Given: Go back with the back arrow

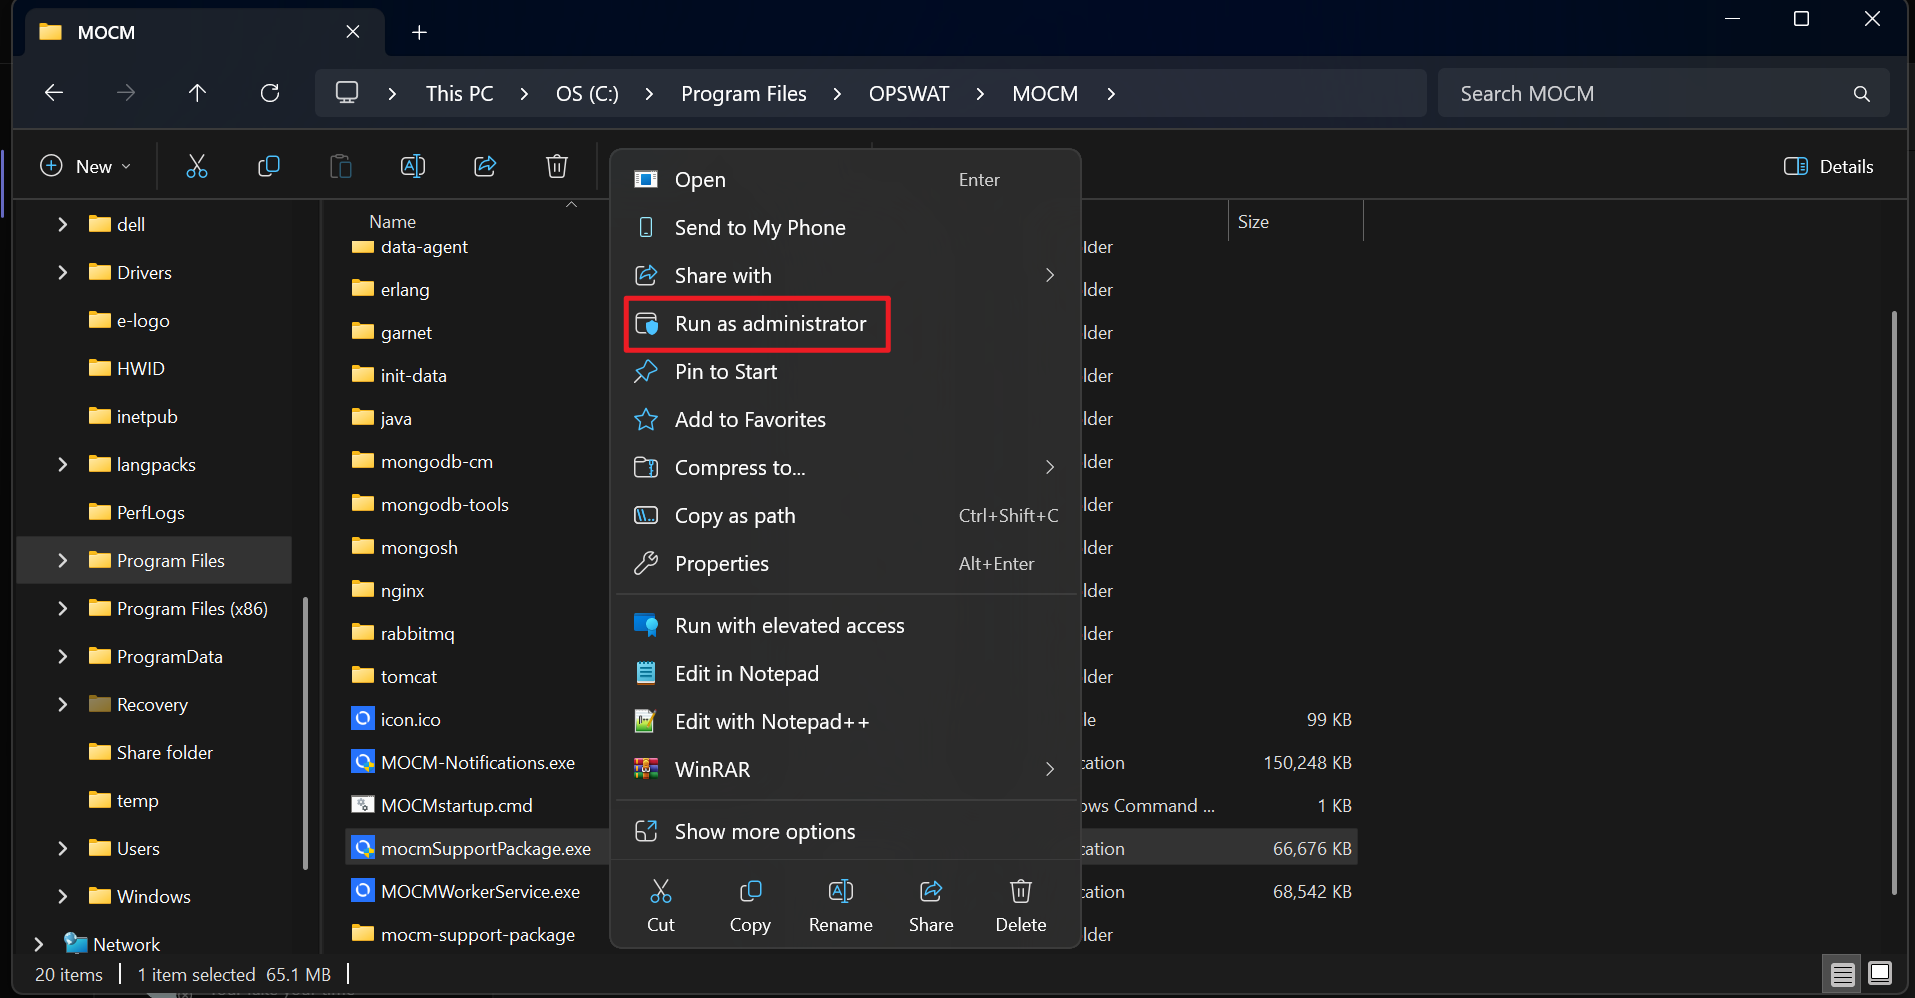Looking at the screenshot, I should click(x=54, y=93).
